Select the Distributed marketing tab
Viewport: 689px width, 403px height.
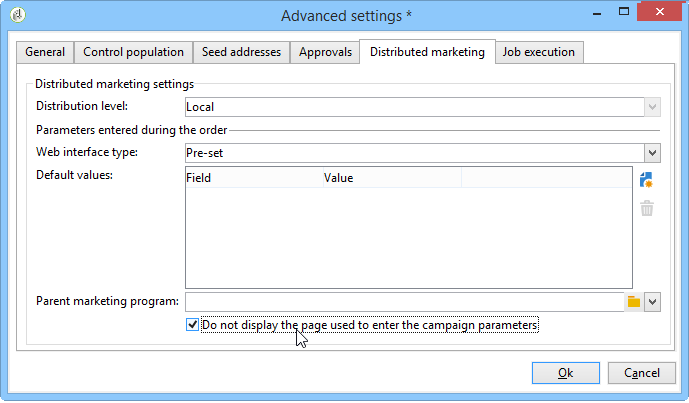[x=427, y=52]
